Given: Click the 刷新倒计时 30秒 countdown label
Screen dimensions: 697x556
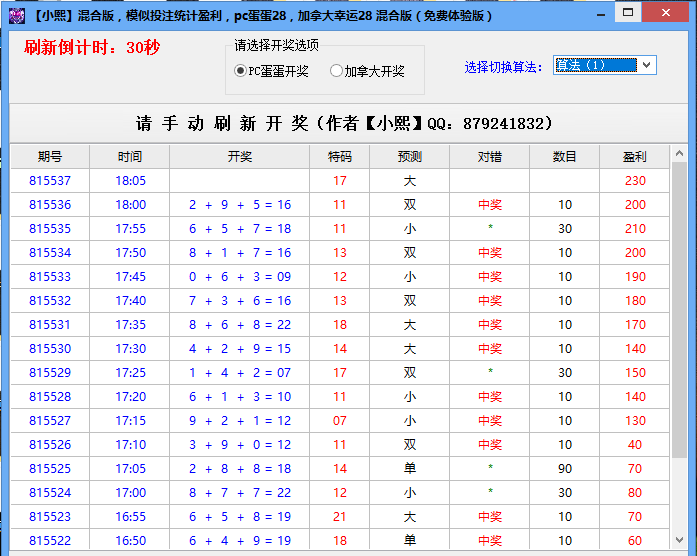Looking at the screenshot, I should (92, 48).
